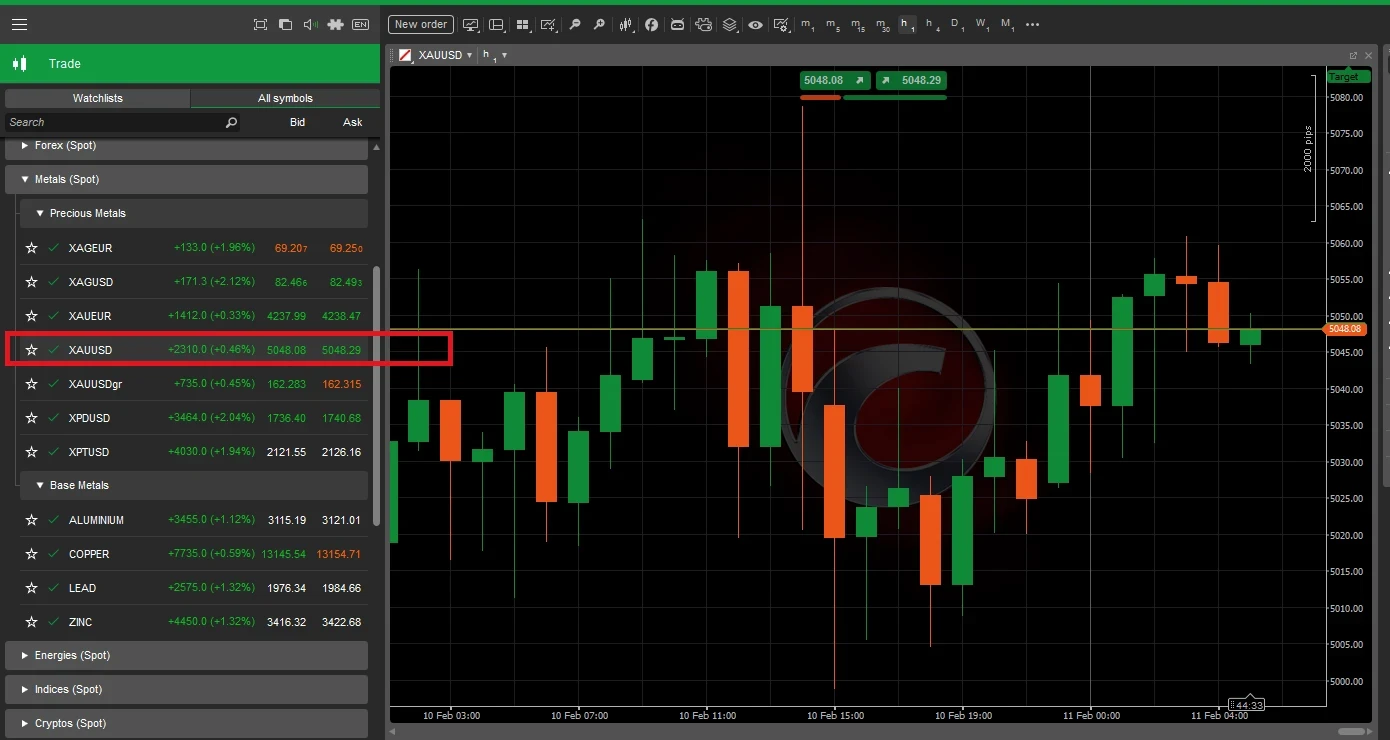The width and height of the screenshot is (1390, 740).
Task: Open the plugins puzzle-piece icon
Action: (335, 25)
